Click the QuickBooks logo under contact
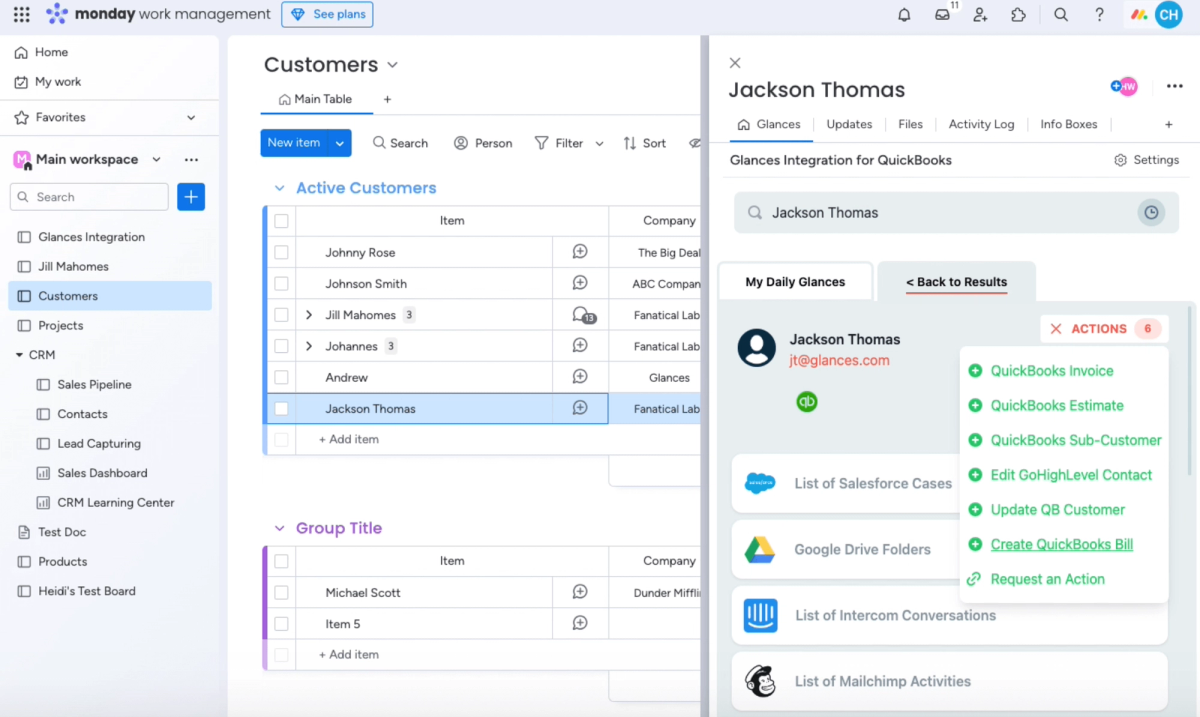Image resolution: width=1200 pixels, height=717 pixels. tap(807, 402)
